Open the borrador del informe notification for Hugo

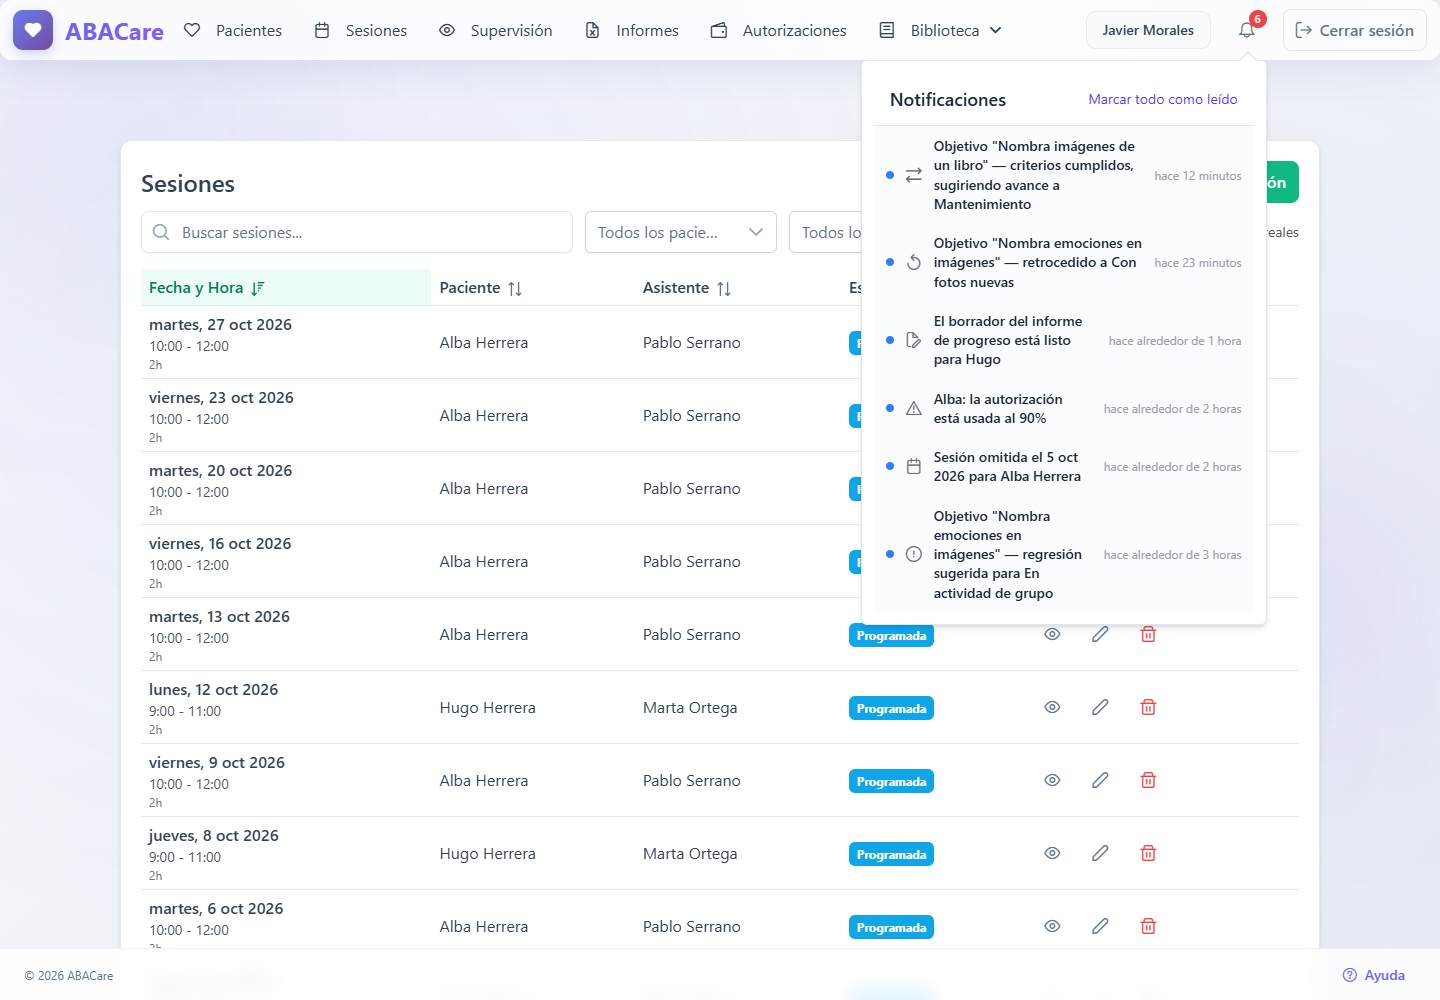[x=1064, y=340]
